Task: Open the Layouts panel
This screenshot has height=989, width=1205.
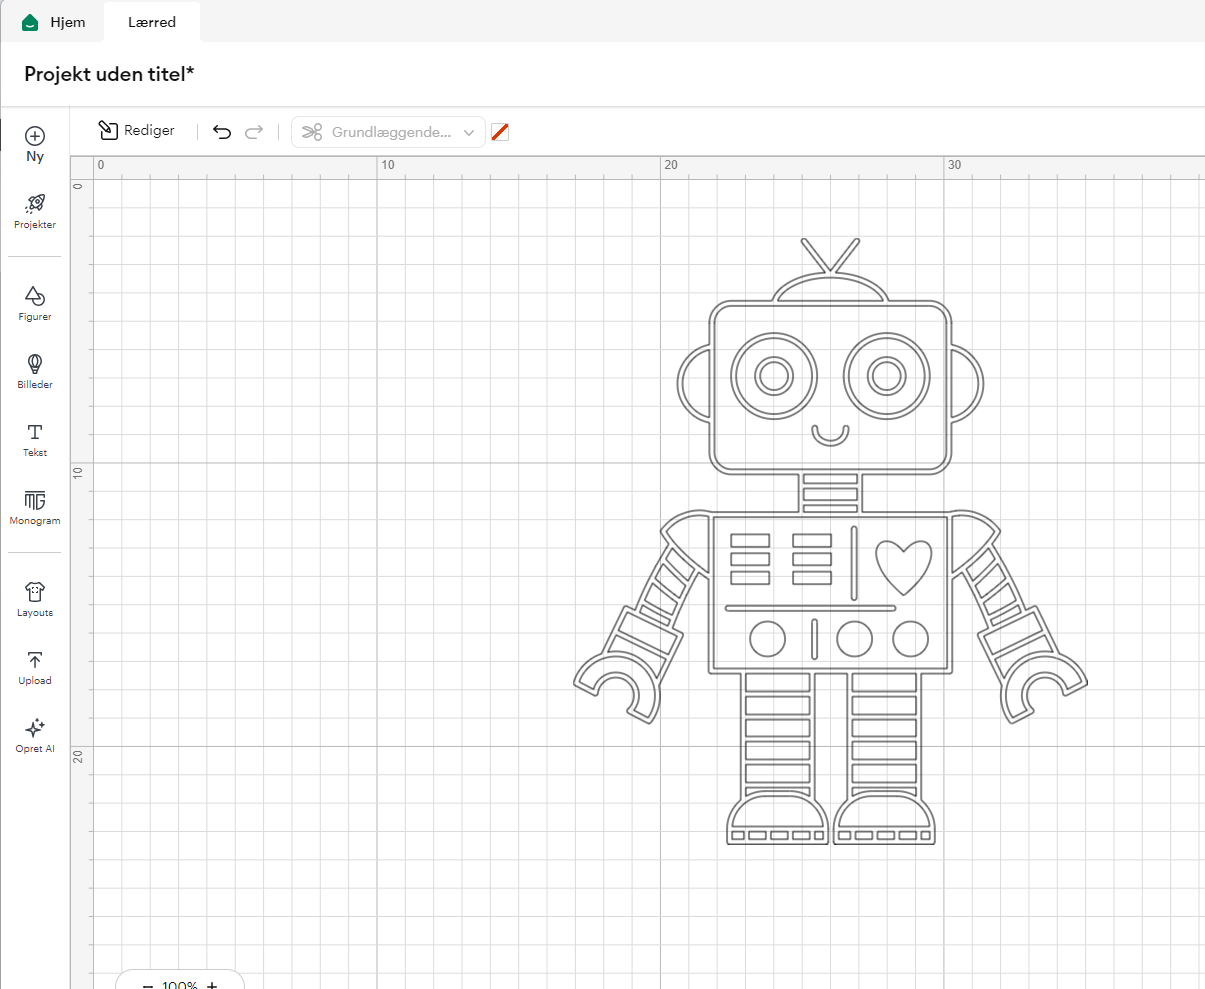Action: (35, 599)
